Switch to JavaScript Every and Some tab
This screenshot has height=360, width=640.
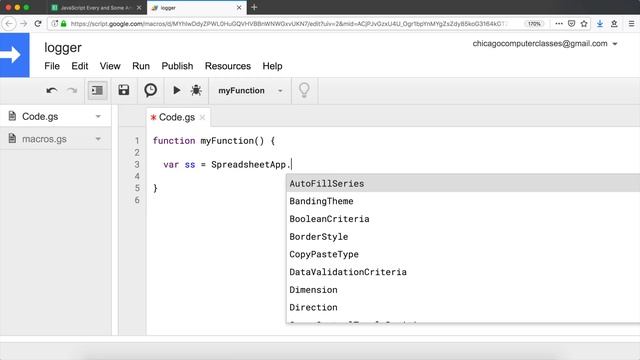pyautogui.click(x=96, y=7)
